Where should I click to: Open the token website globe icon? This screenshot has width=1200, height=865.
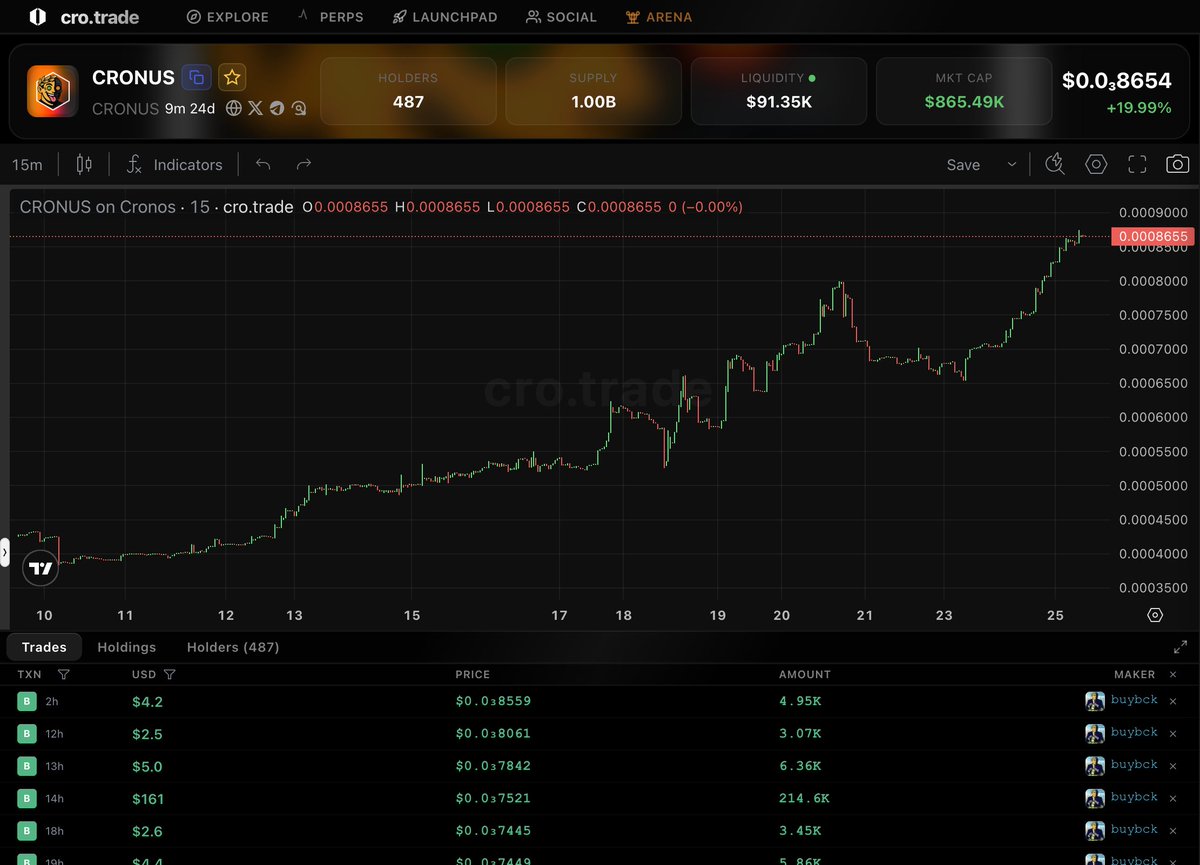(234, 108)
